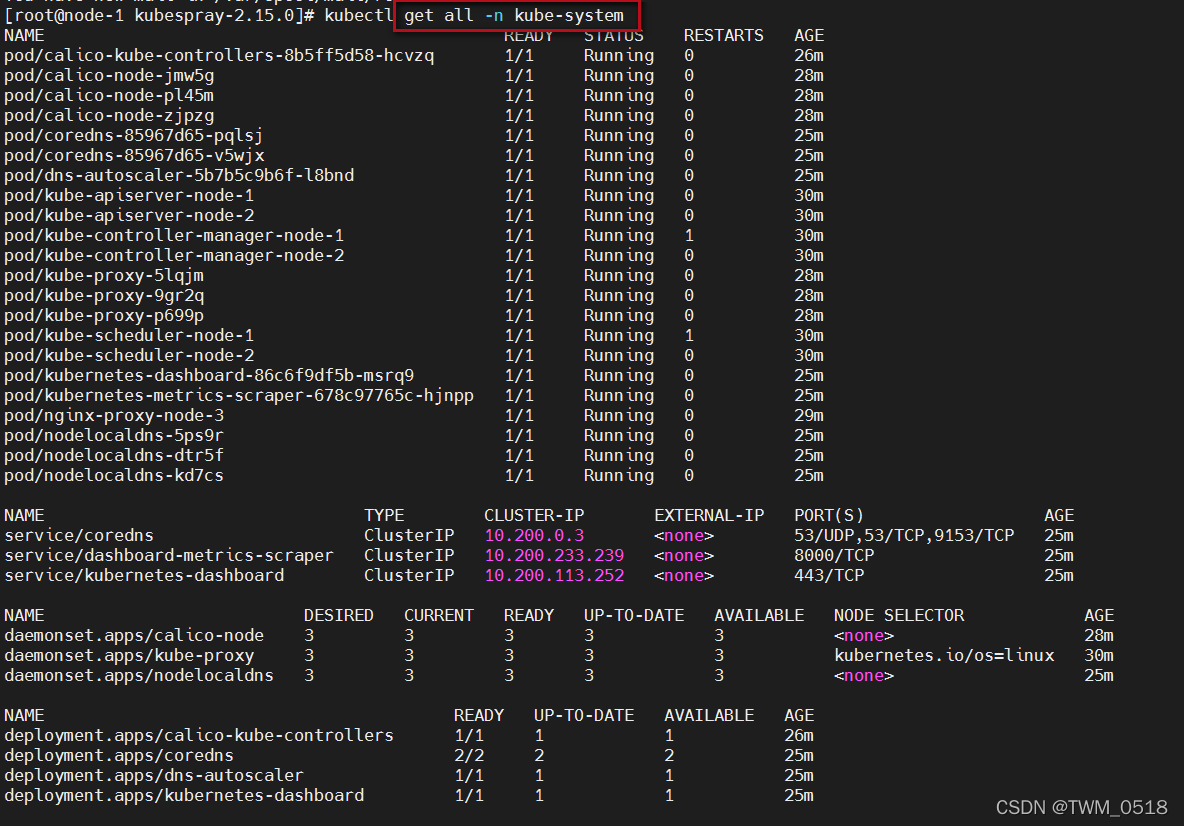Click cluster IP 10.200.233.239

tap(554, 556)
